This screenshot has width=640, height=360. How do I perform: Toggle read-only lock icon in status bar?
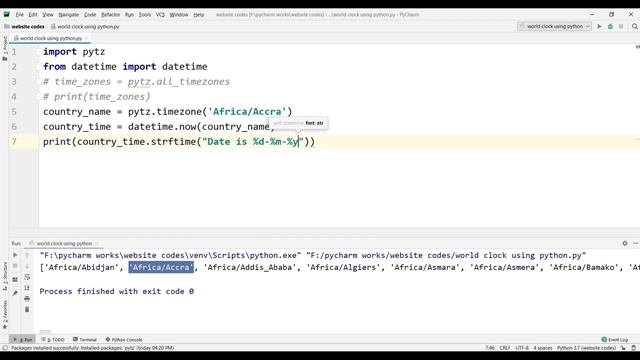[623, 348]
